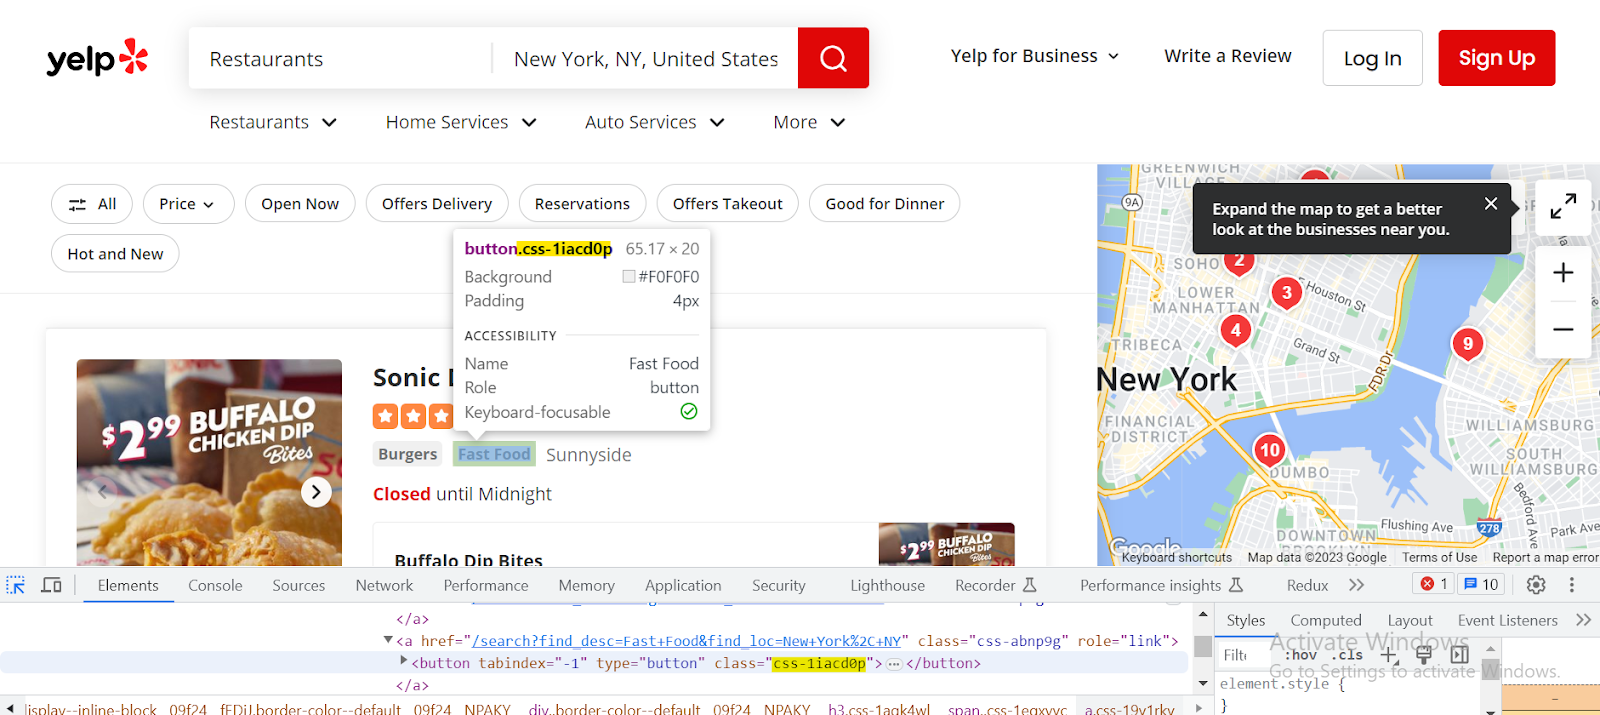1600x715 pixels.
Task: Click the error count badge
Action: pyautogui.click(x=1433, y=584)
